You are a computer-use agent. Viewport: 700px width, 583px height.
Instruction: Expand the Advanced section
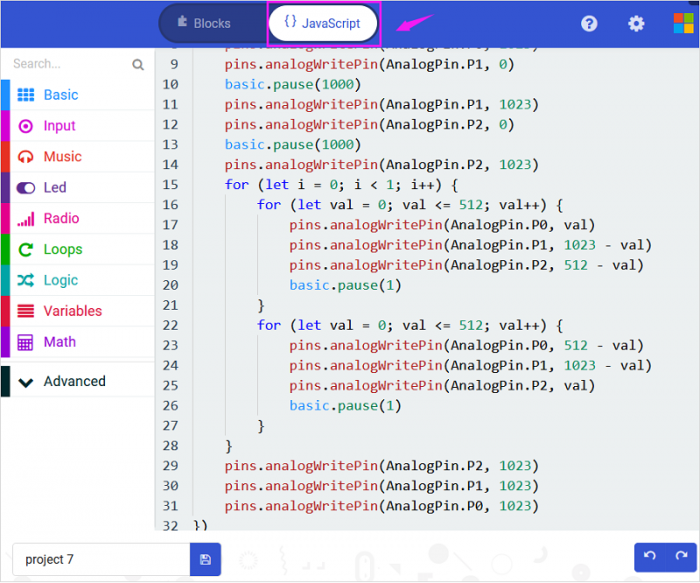pyautogui.click(x=74, y=381)
